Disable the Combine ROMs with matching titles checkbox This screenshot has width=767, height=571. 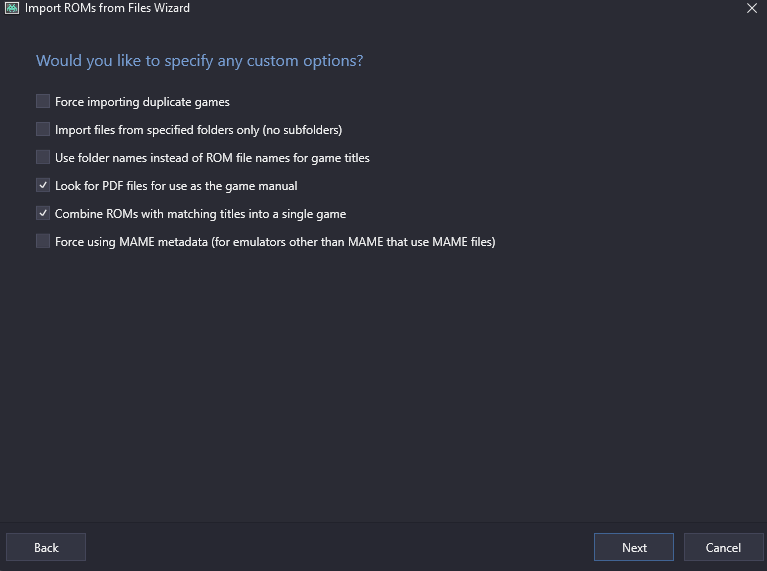pyautogui.click(x=43, y=213)
